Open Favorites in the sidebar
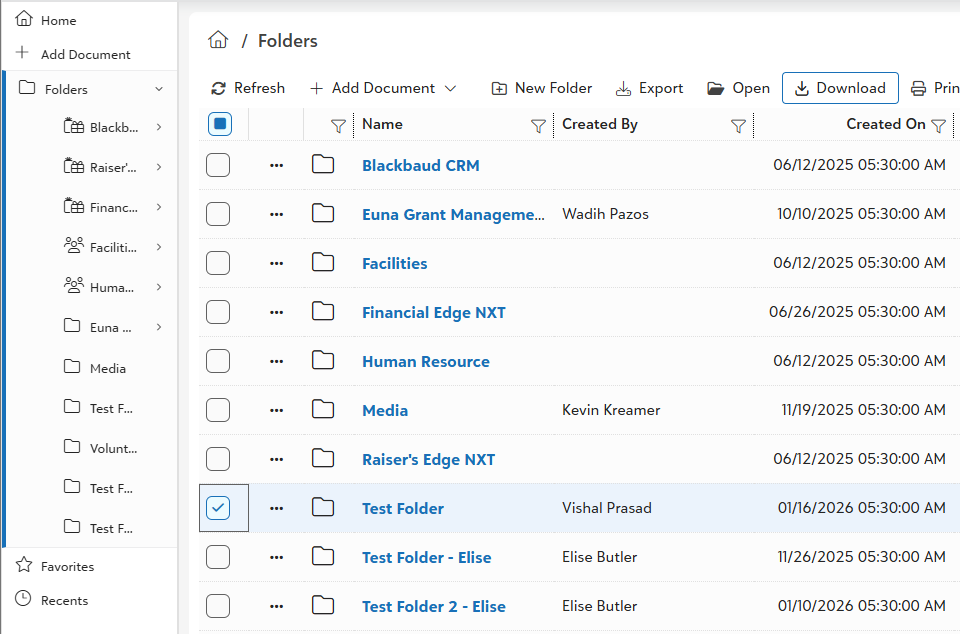Image resolution: width=960 pixels, height=634 pixels. pos(67,567)
